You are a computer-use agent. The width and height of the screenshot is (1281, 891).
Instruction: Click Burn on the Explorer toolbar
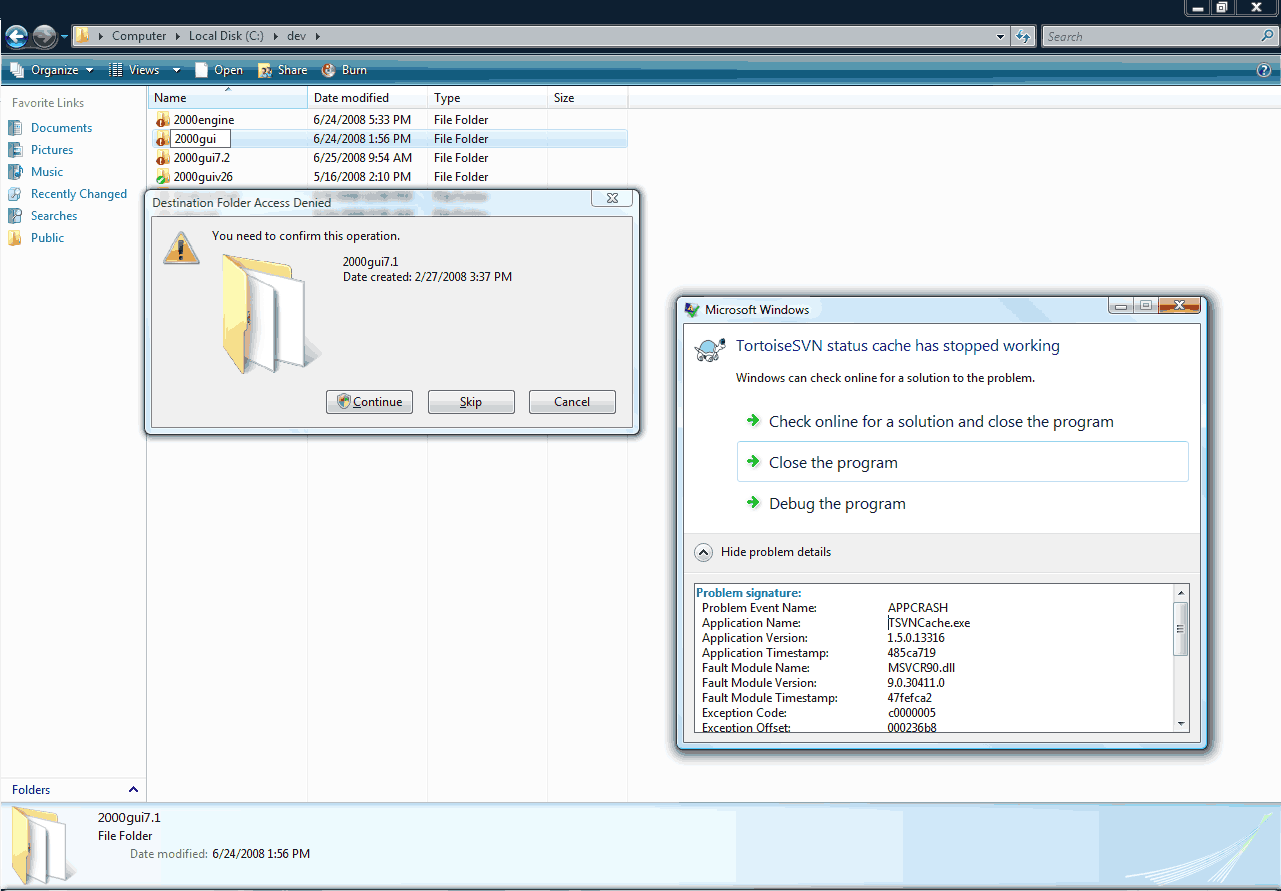pos(344,70)
